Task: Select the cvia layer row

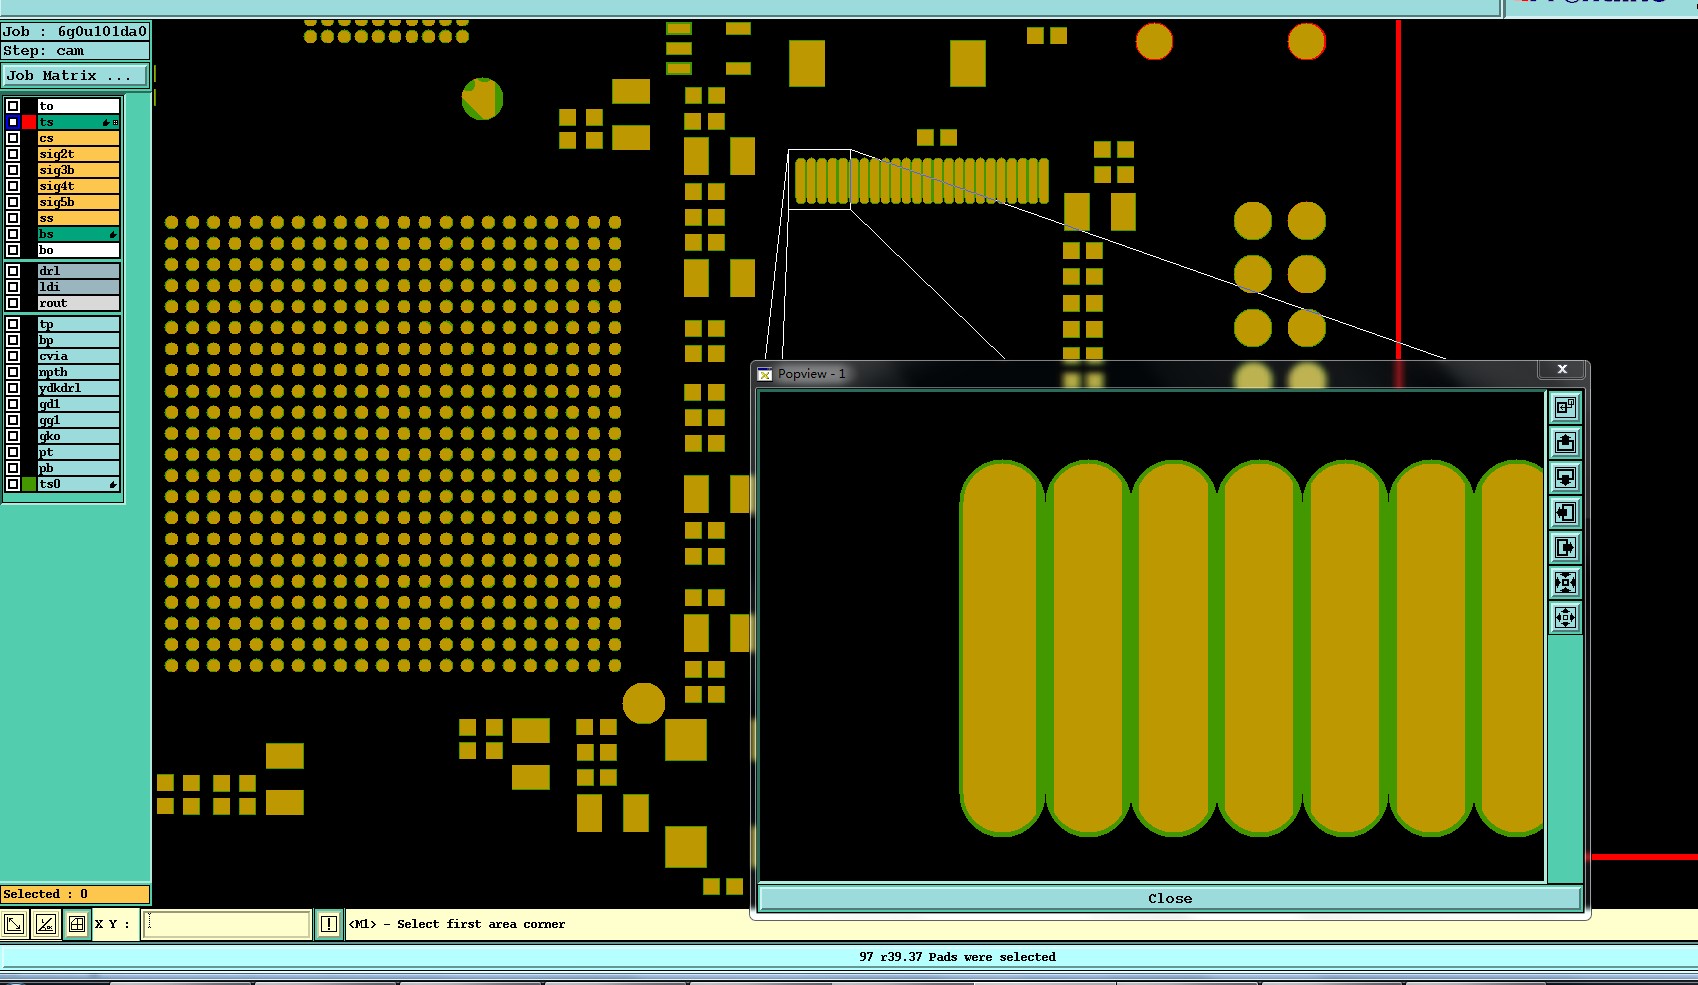Action: point(78,356)
